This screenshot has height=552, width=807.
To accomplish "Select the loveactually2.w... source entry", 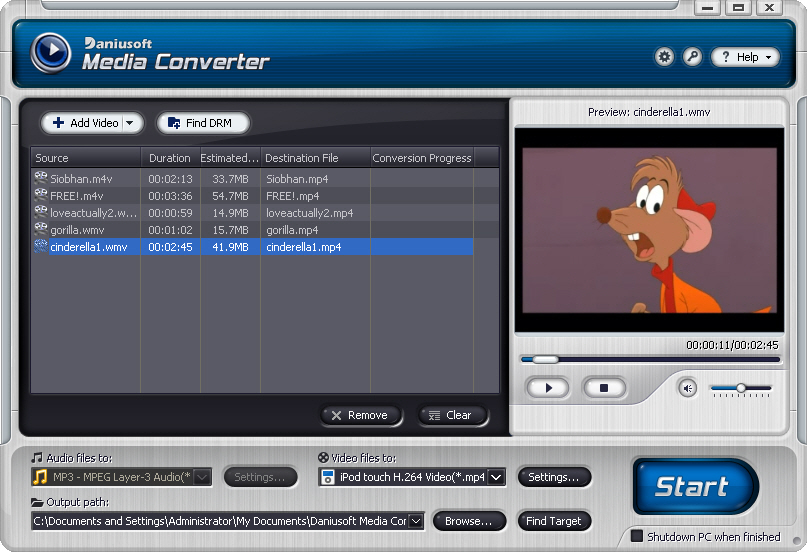I will click(x=93, y=212).
